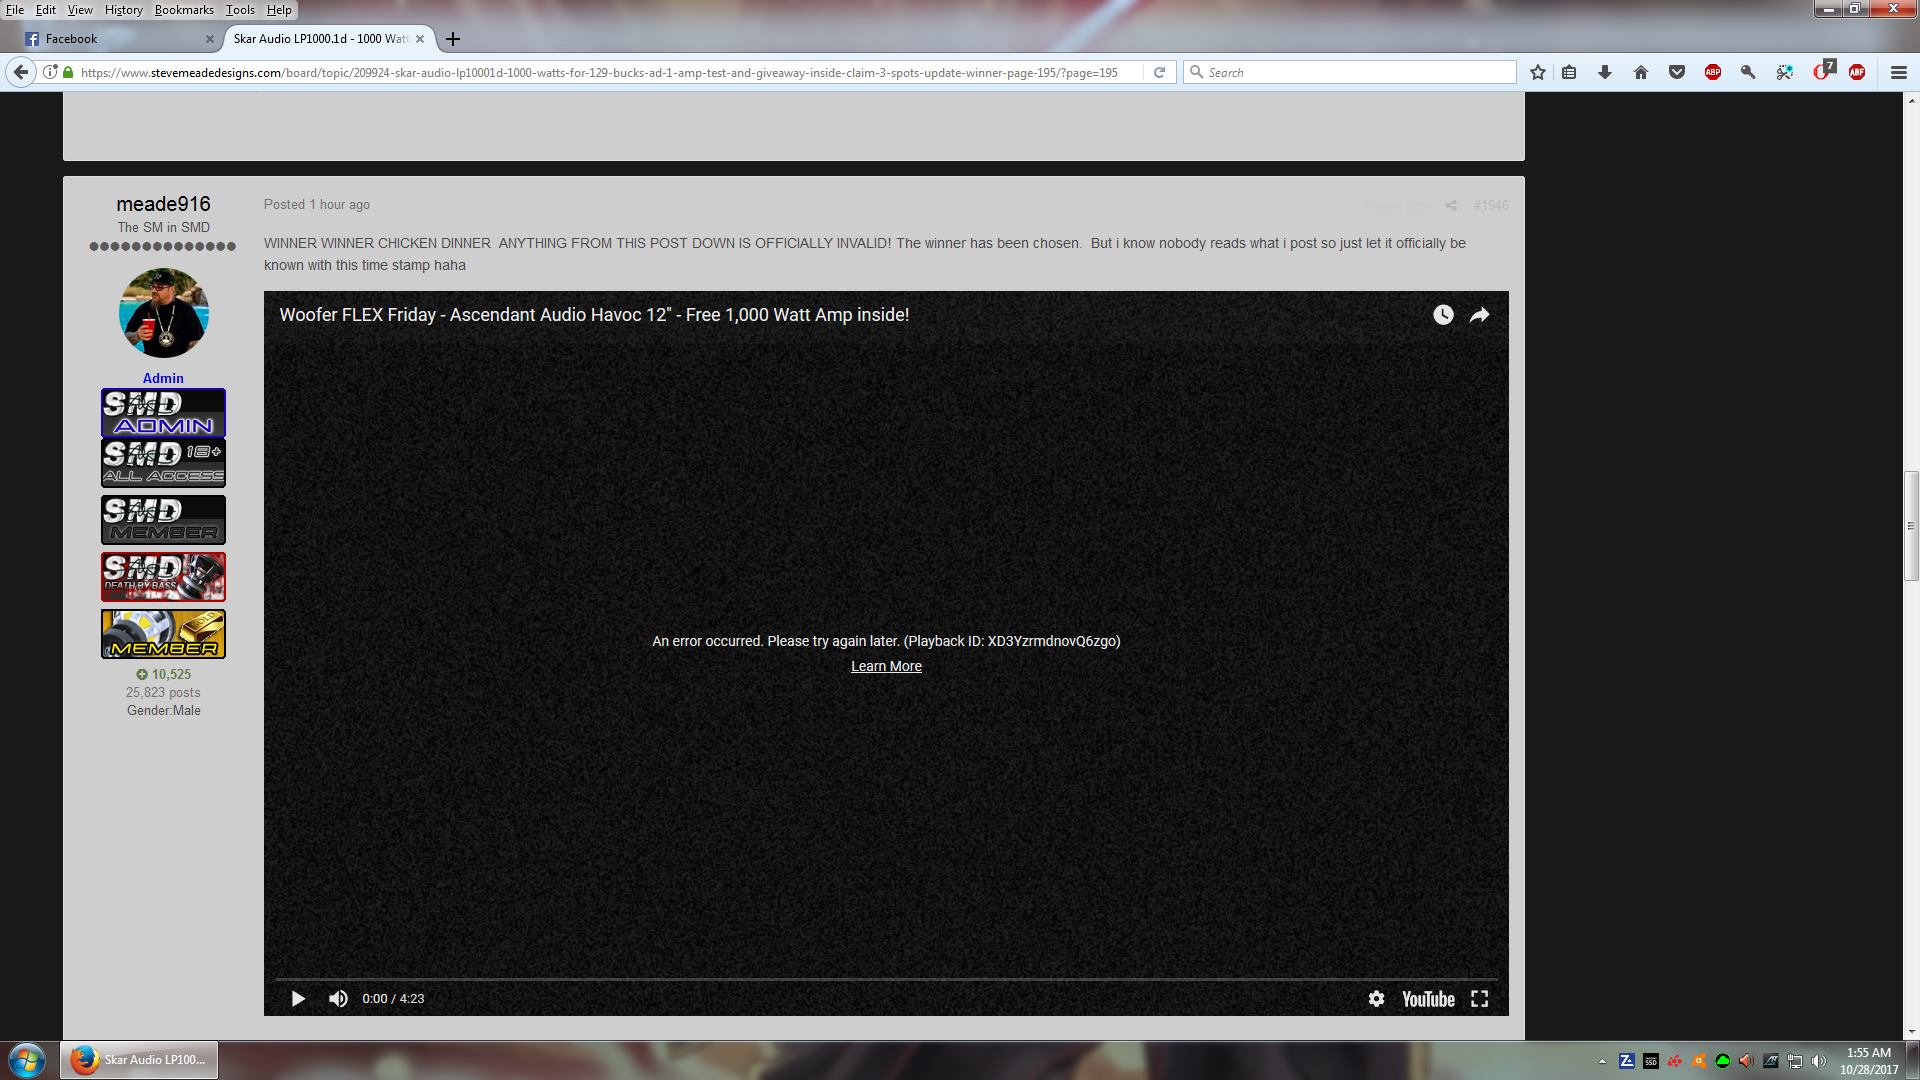
Task: Open the scissors screenshot tool icon
Action: coord(1784,72)
